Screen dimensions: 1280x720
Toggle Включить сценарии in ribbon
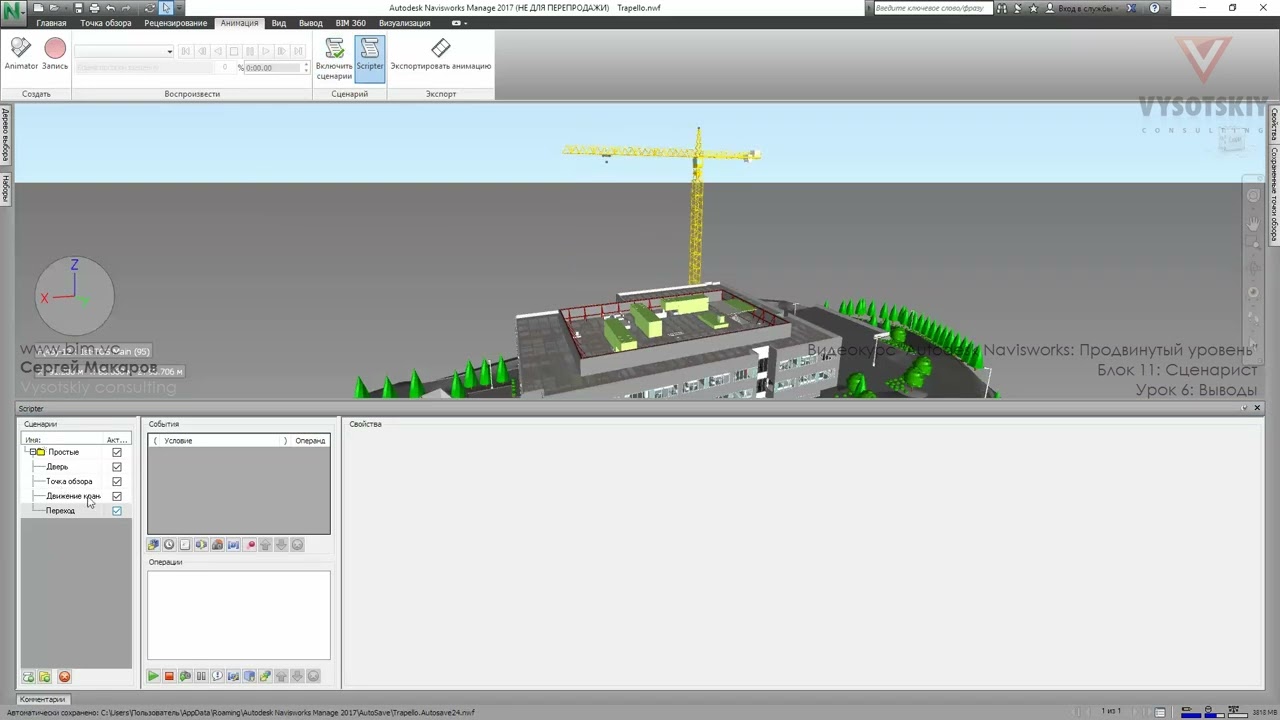coord(334,59)
